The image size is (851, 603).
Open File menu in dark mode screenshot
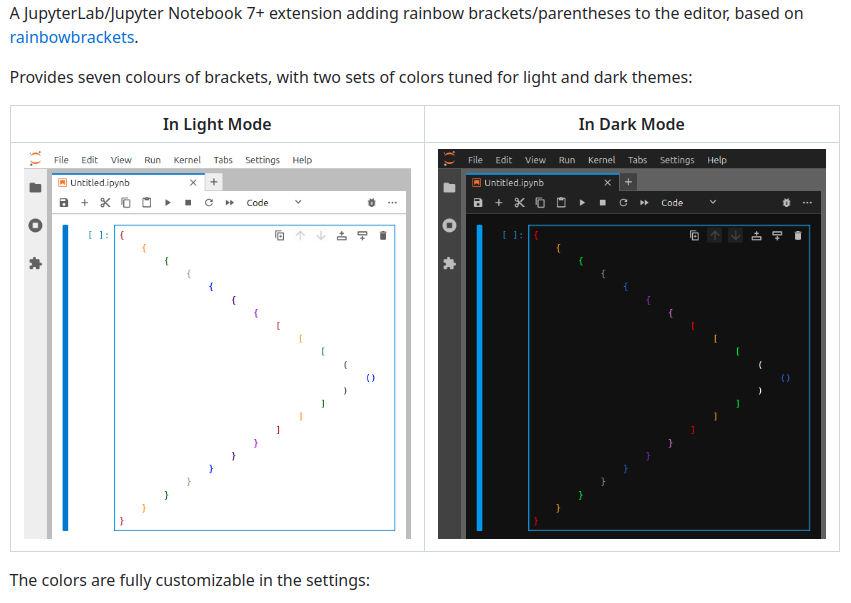point(475,160)
